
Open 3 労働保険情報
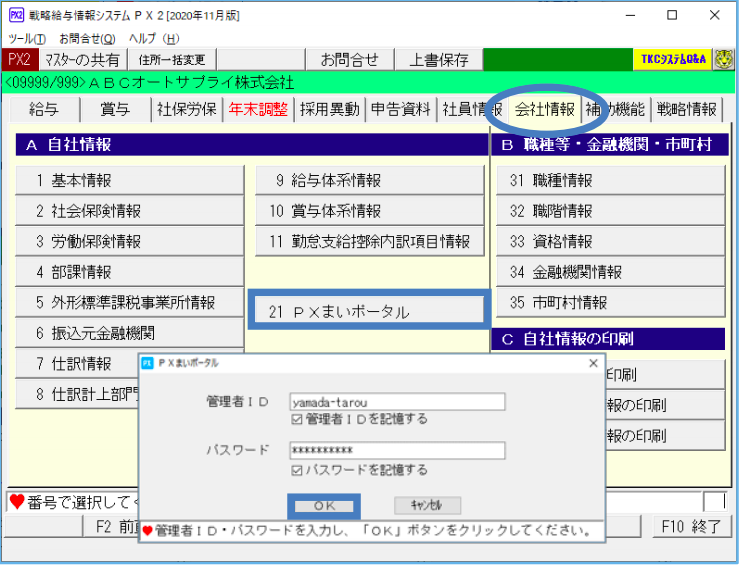pyautogui.click(x=130, y=242)
